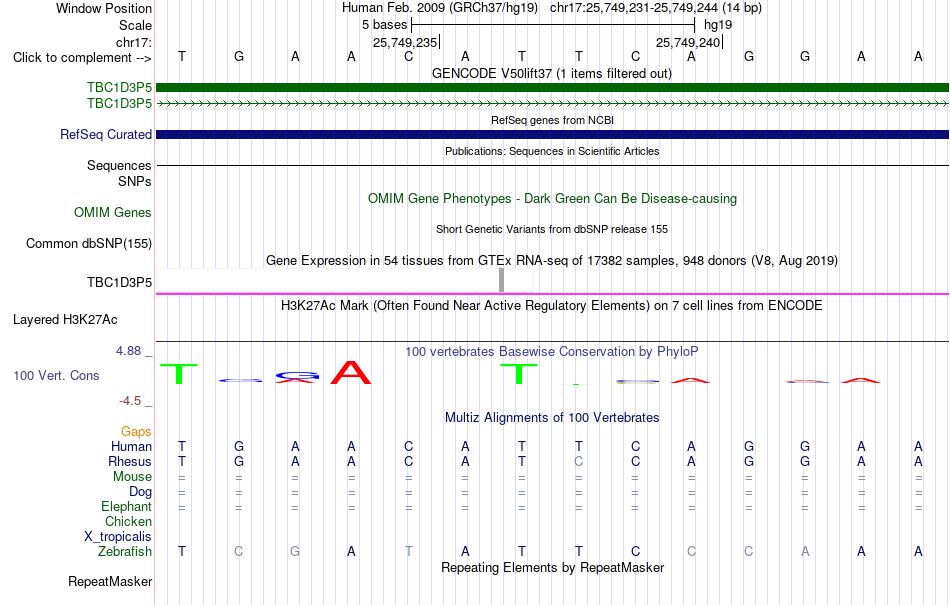Click the Human species label
This screenshot has height=605, width=950.
[x=131, y=446]
